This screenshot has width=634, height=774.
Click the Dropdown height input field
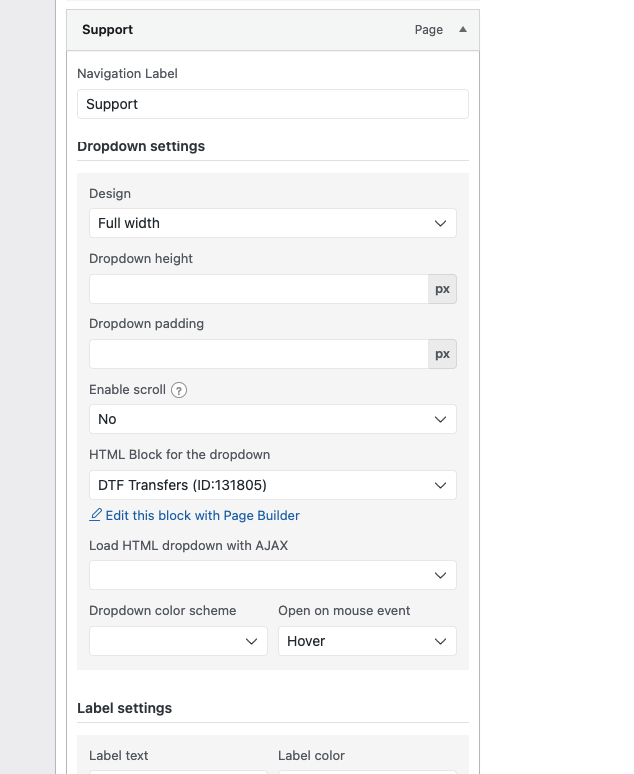coord(259,289)
